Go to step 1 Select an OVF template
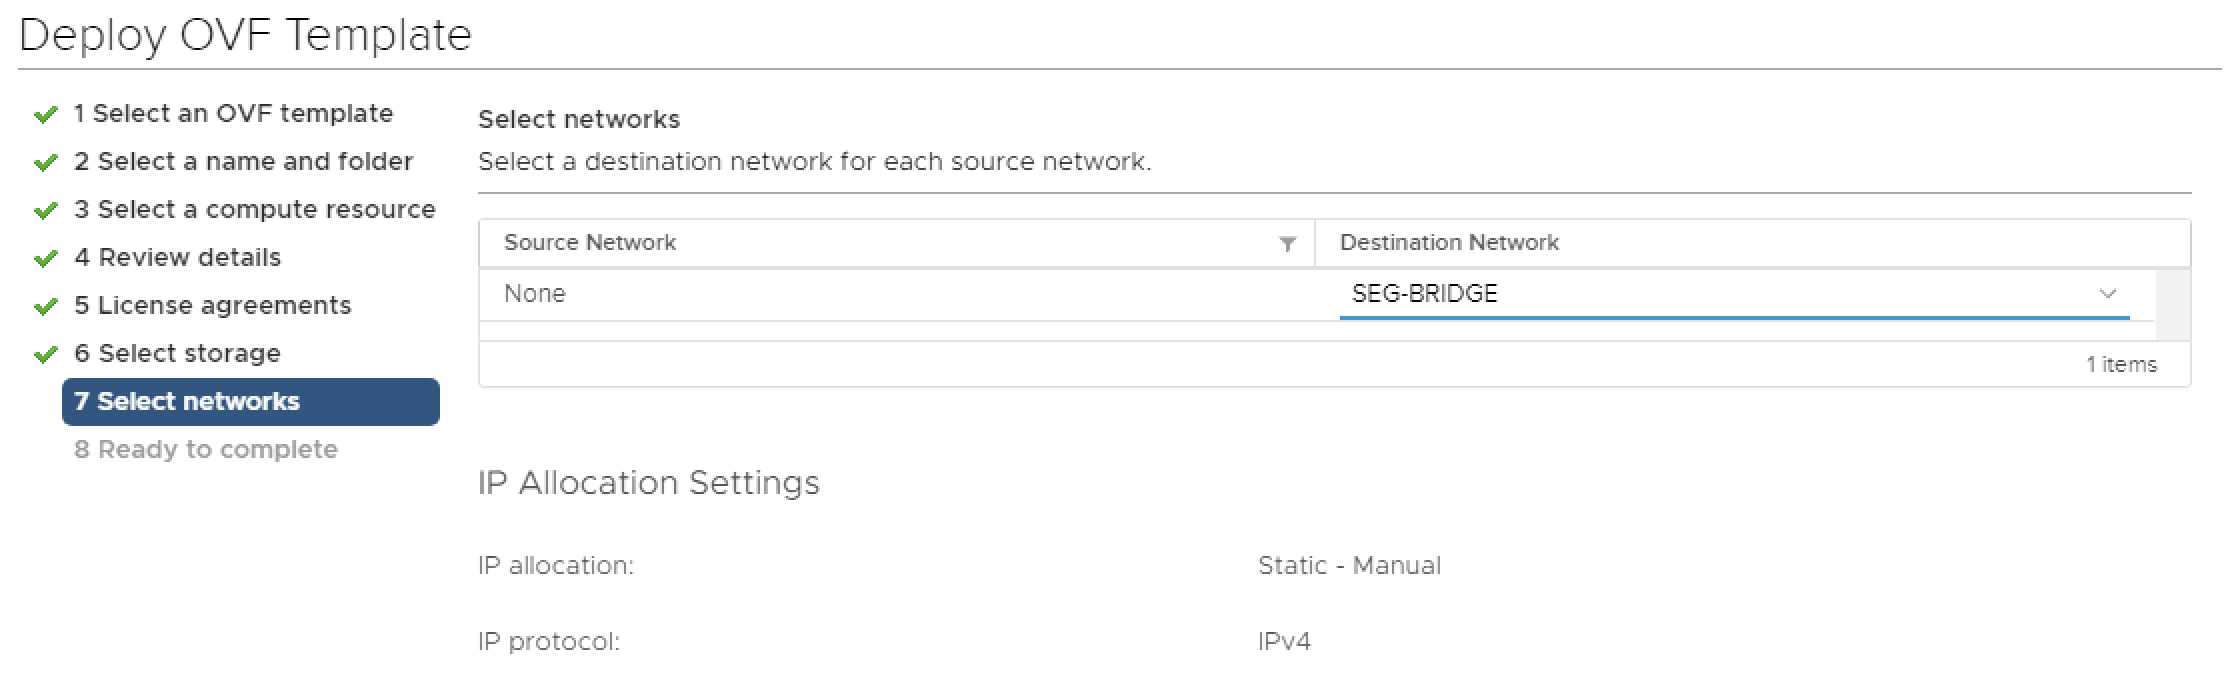This screenshot has width=2228, height=686. [233, 114]
